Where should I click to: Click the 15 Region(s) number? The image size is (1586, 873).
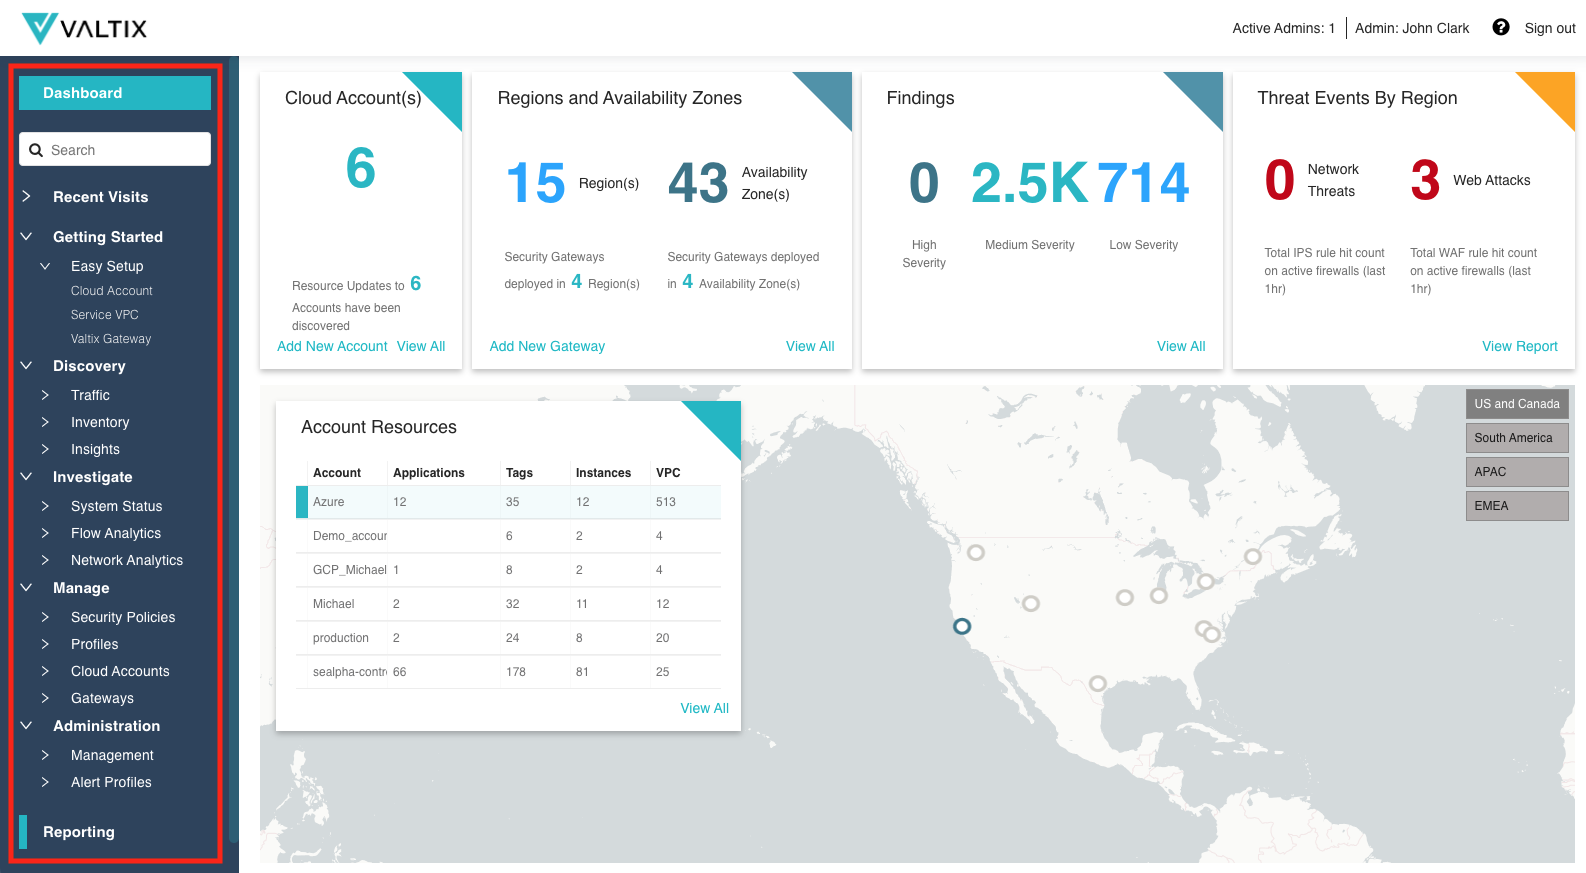point(536,183)
